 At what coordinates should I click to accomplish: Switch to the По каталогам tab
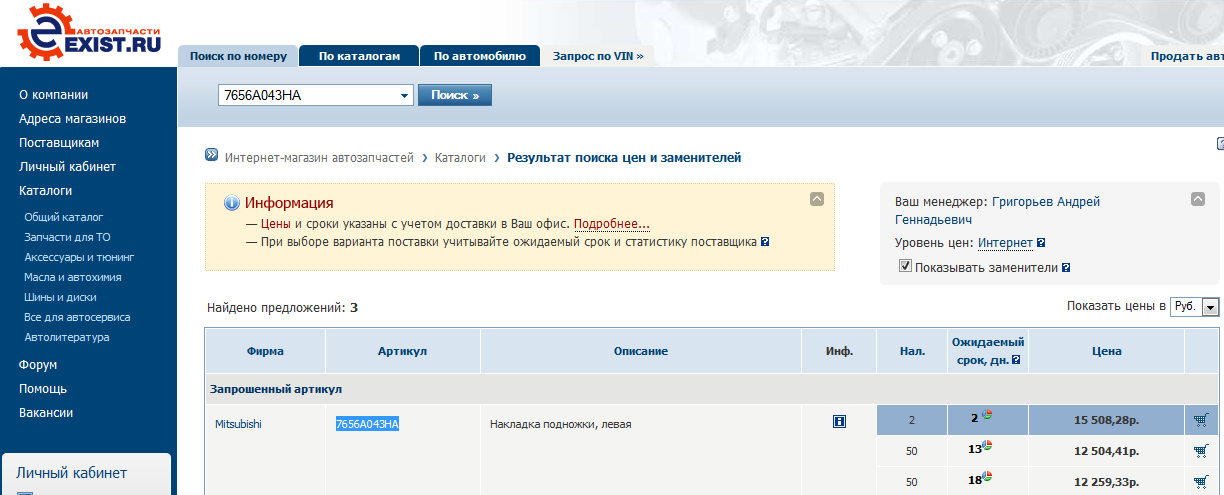click(x=359, y=56)
